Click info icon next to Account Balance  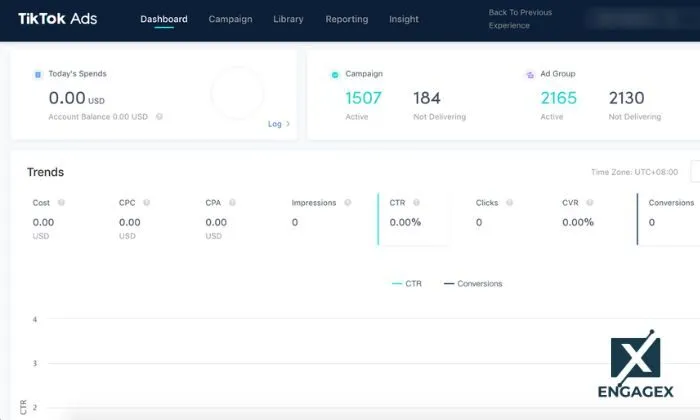click(x=159, y=117)
